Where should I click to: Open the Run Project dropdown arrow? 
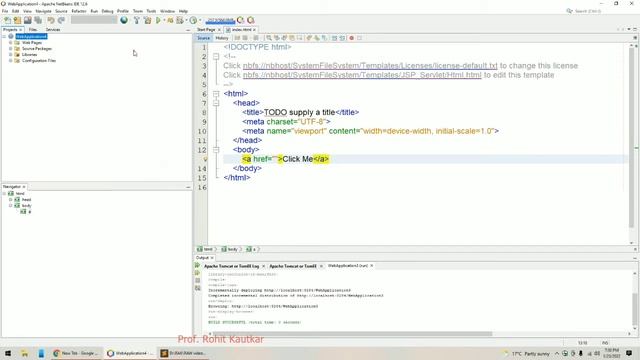pos(164,20)
